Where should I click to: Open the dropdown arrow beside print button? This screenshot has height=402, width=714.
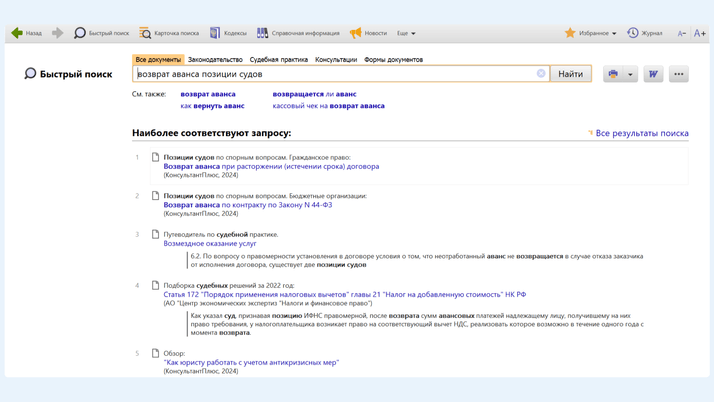(x=630, y=74)
